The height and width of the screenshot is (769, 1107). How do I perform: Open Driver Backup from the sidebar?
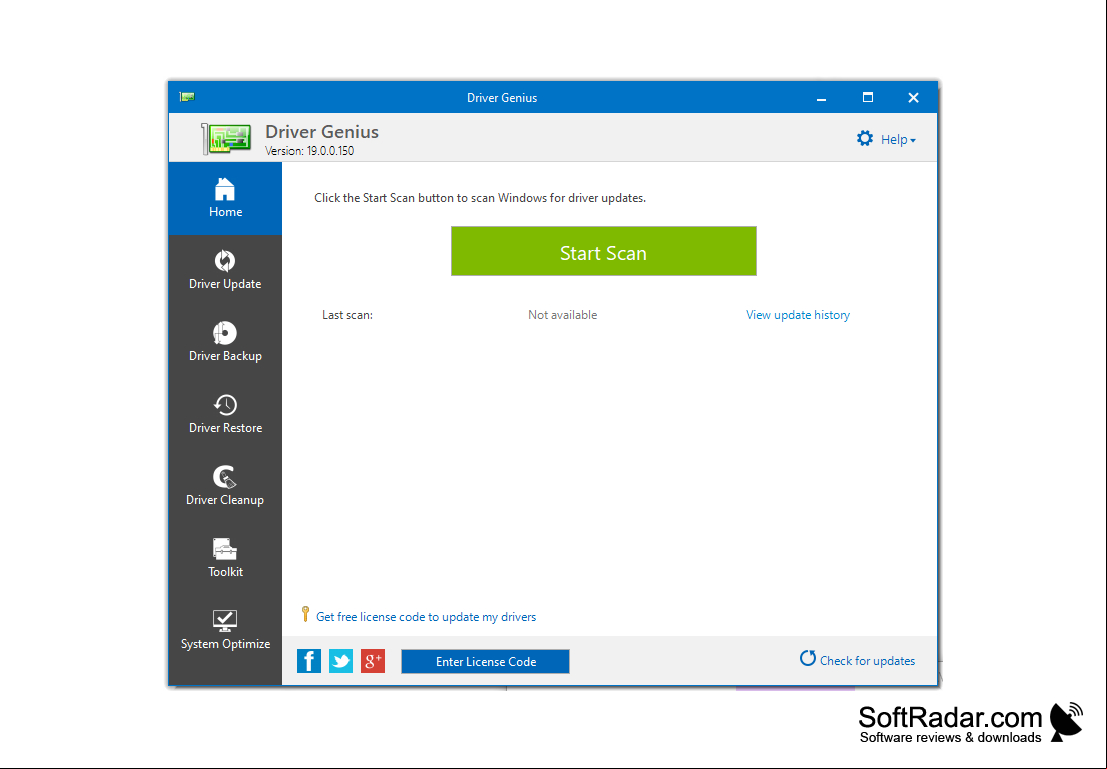coord(225,343)
